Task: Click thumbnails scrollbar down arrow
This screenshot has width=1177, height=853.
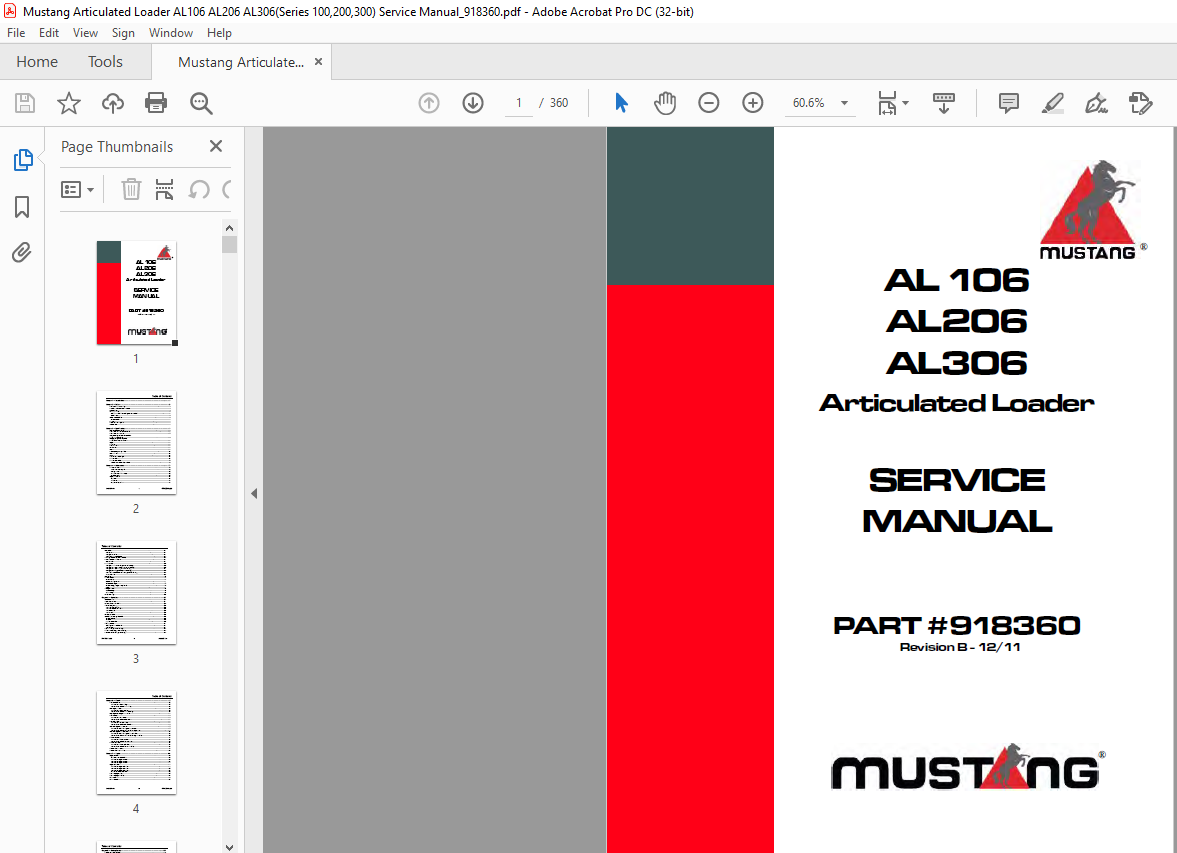Action: click(x=230, y=846)
